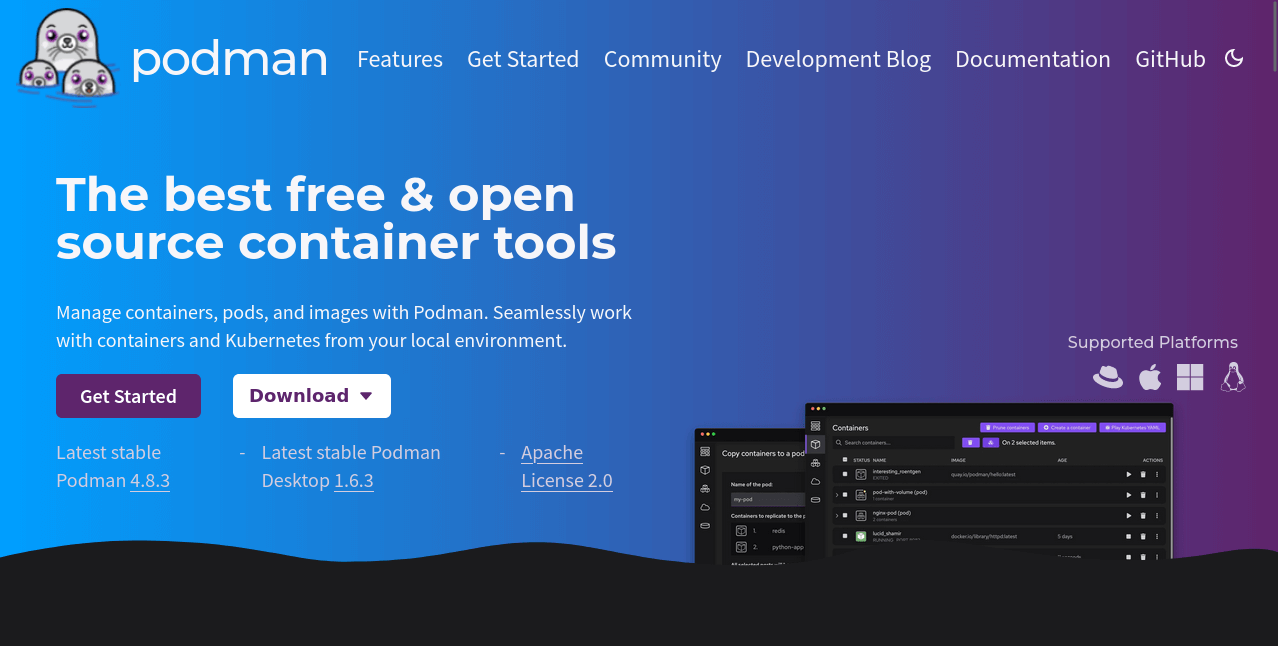The image size is (1278, 646).
Task: Check the select-all containers checkbox
Action: point(845,459)
